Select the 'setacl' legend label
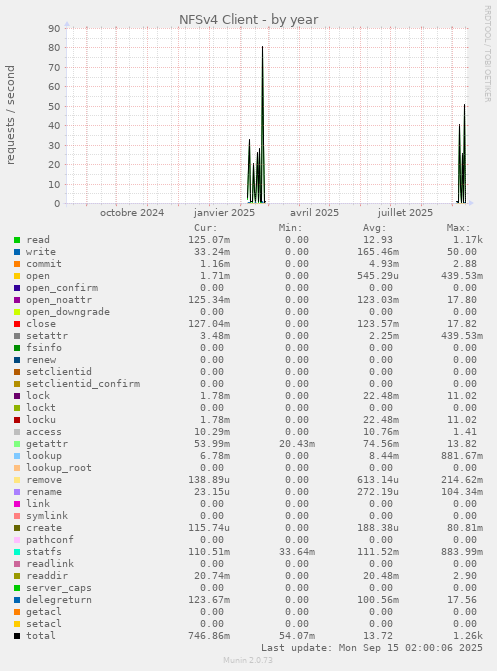This screenshot has width=497, height=671. coord(44,624)
